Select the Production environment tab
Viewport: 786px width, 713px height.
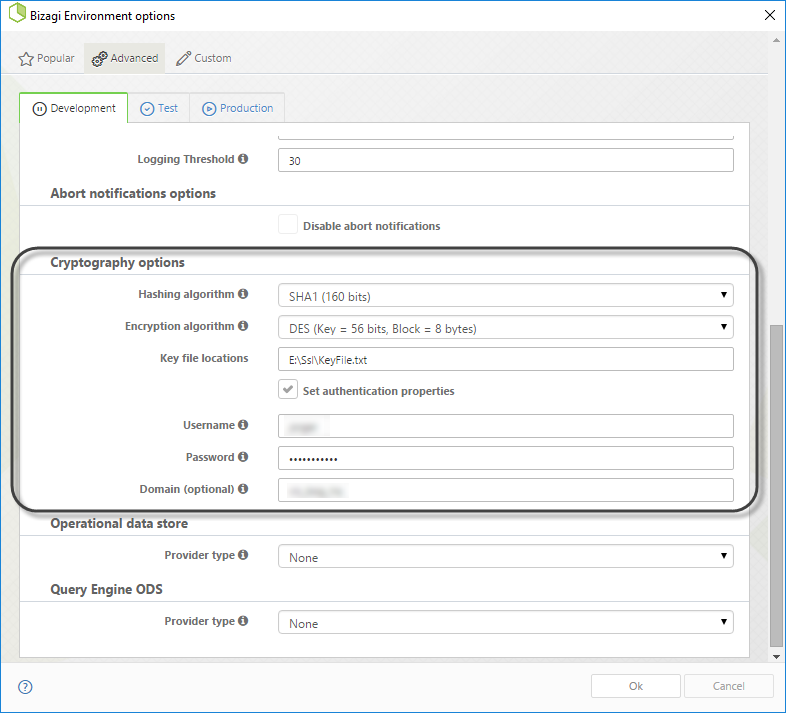[x=237, y=108]
